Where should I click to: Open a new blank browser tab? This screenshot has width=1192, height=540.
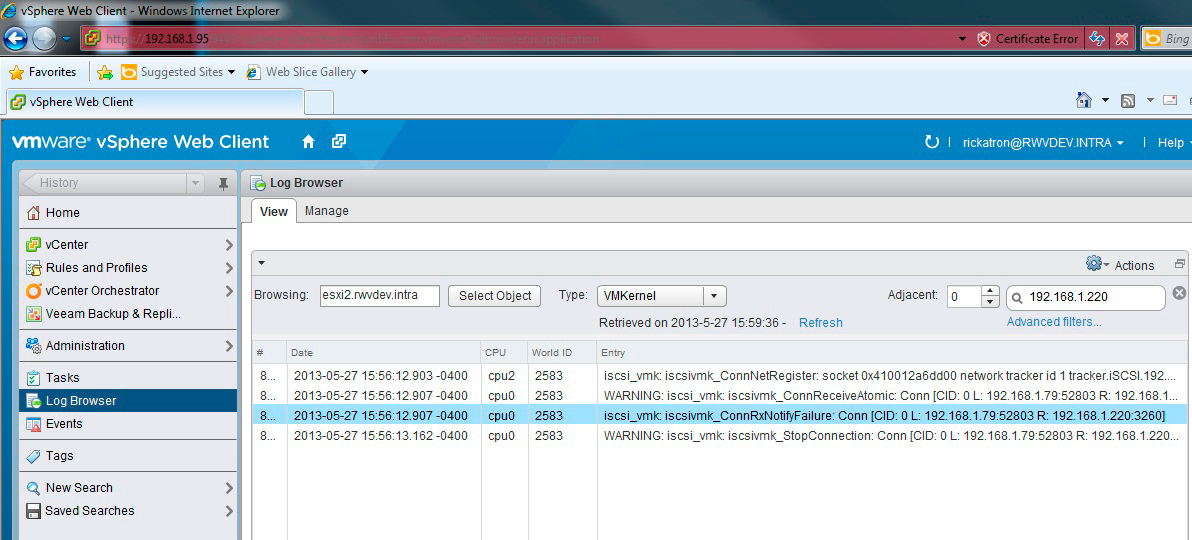tap(319, 102)
